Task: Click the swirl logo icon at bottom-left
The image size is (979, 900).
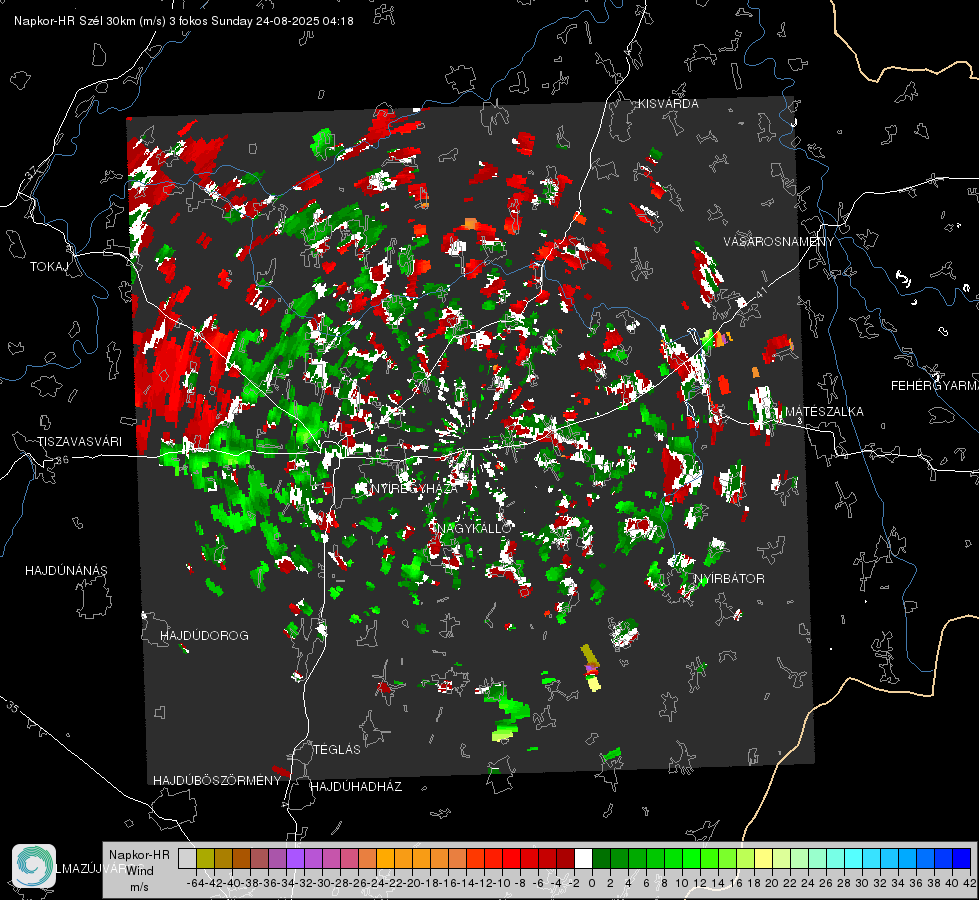Action: tap(34, 866)
